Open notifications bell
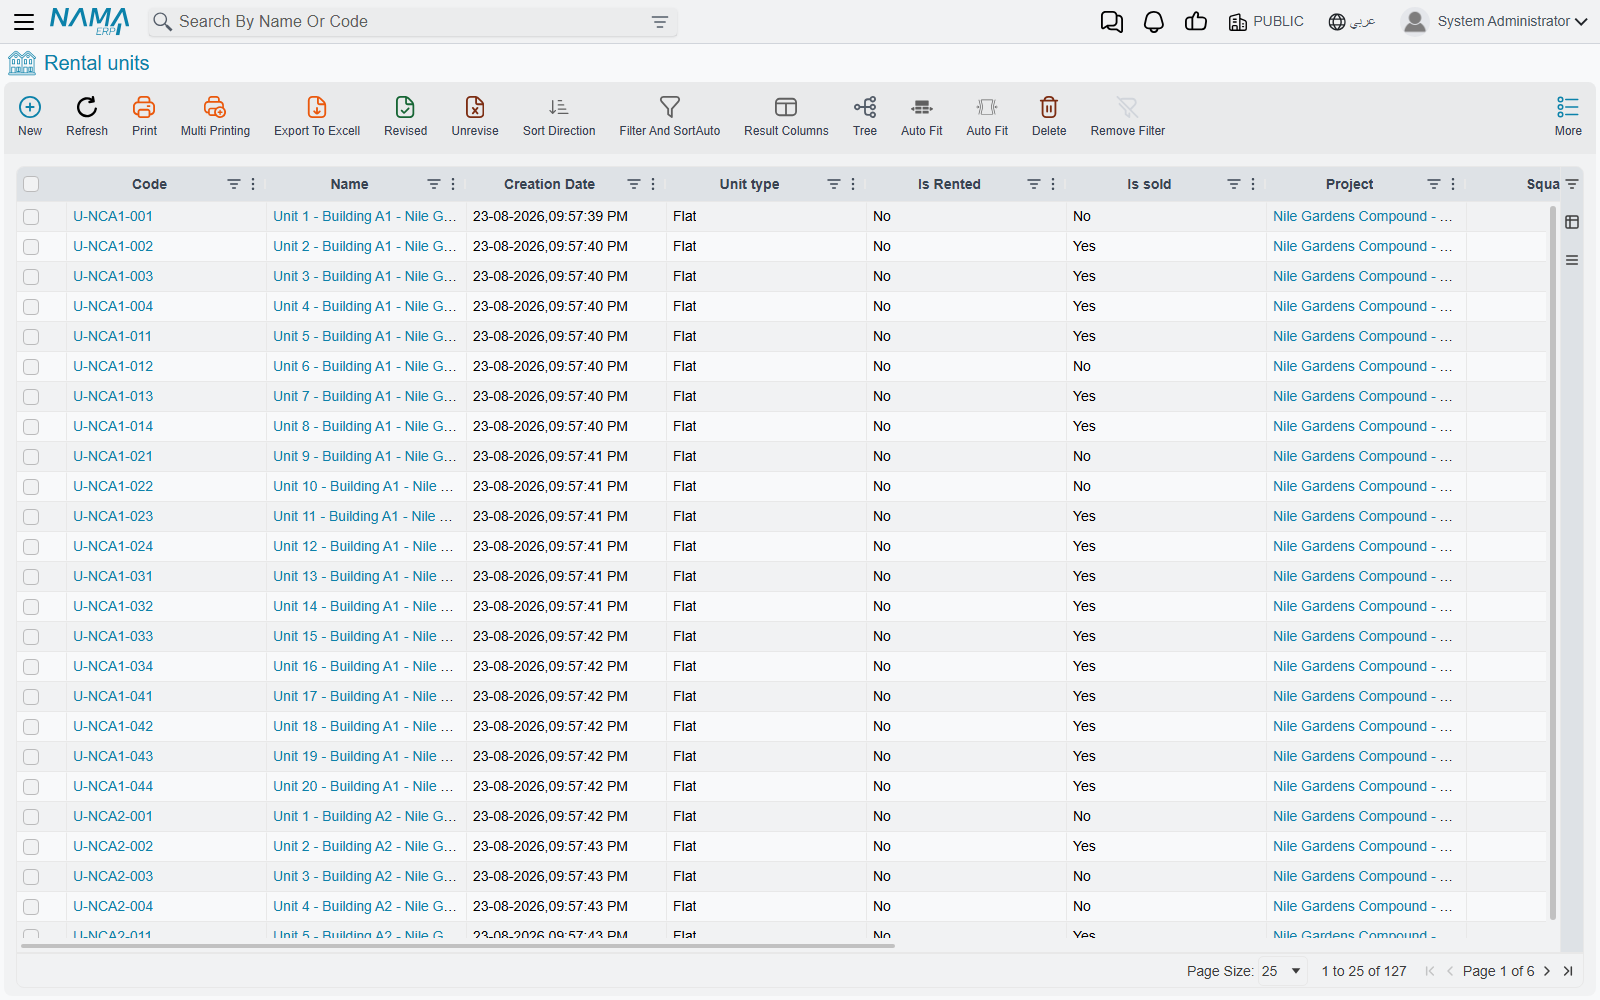 [x=1154, y=22]
